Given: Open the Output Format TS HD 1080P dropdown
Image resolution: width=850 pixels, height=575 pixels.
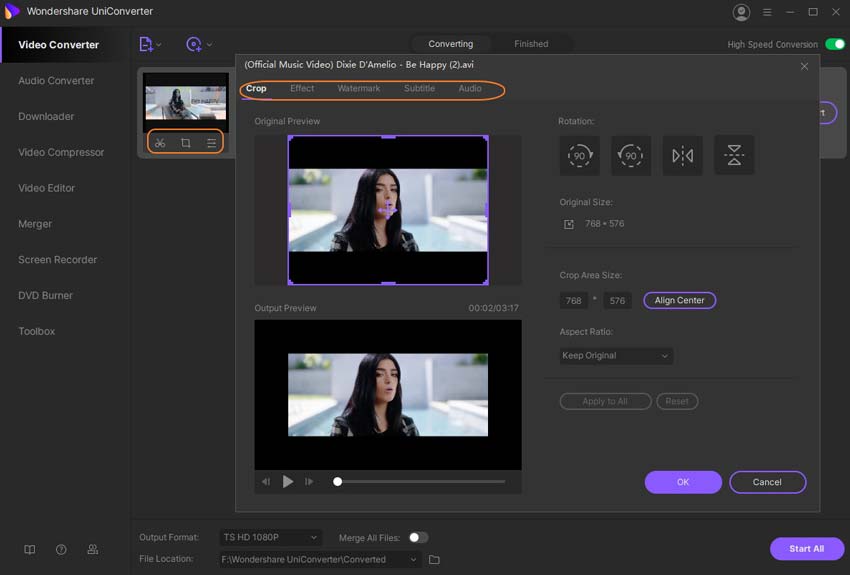Looking at the screenshot, I should pyautogui.click(x=270, y=537).
